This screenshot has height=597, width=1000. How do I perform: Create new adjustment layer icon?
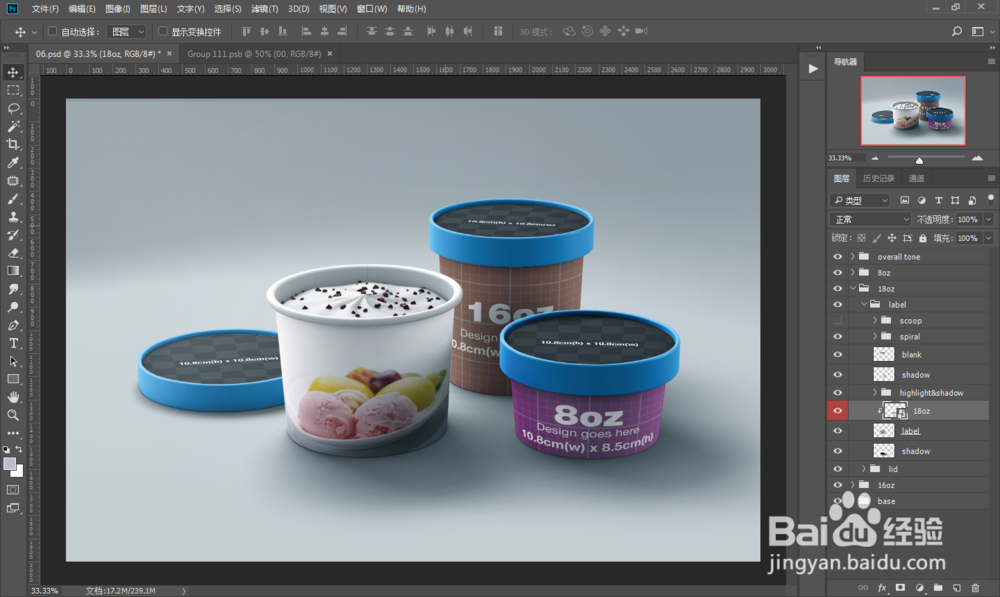click(919, 587)
